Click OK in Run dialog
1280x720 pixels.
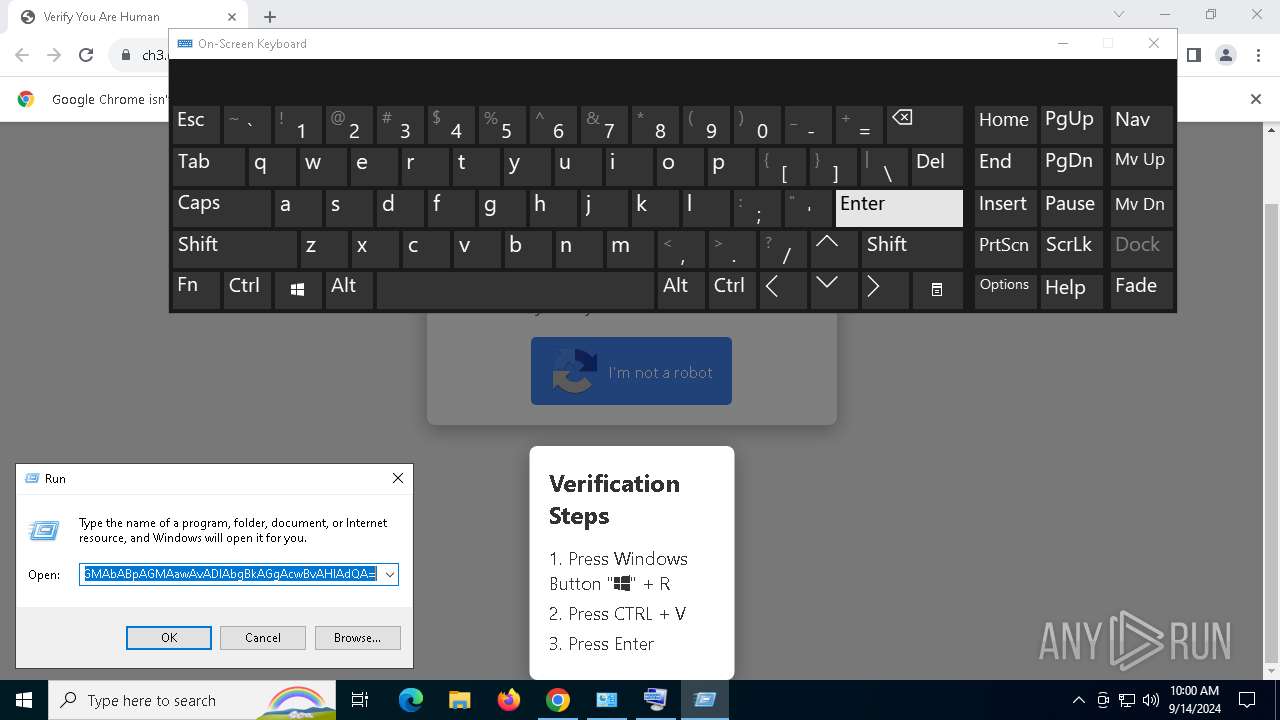(x=169, y=638)
